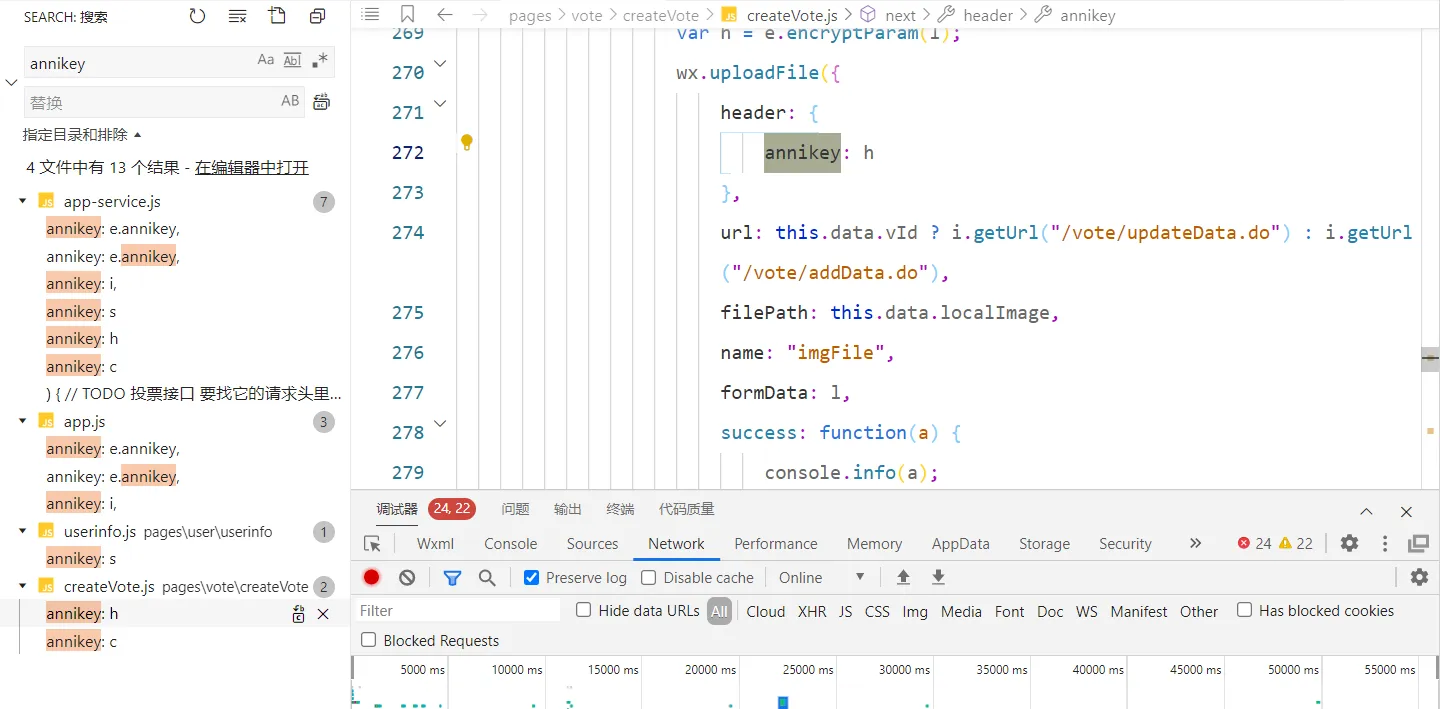This screenshot has height=709, width=1440.
Task: Enable the Disable cache checkbox
Action: pyautogui.click(x=649, y=577)
